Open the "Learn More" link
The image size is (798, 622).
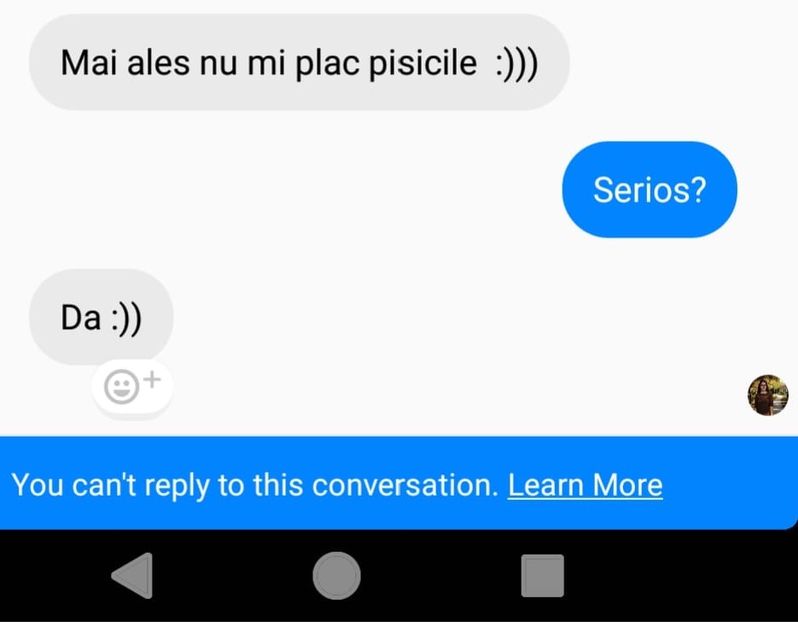point(585,485)
